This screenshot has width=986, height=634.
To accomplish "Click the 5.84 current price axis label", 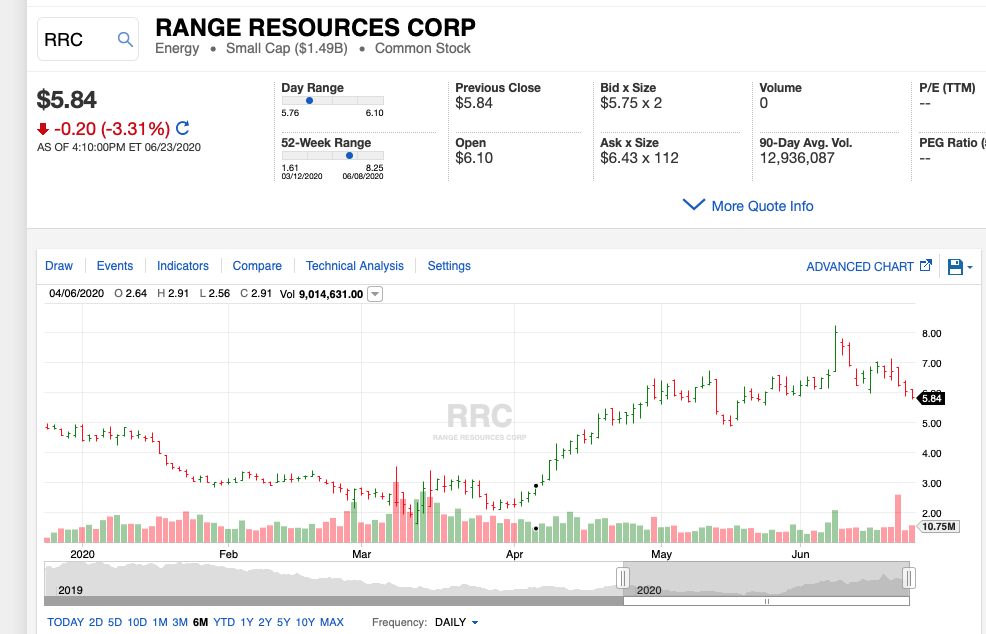I will 931,398.
